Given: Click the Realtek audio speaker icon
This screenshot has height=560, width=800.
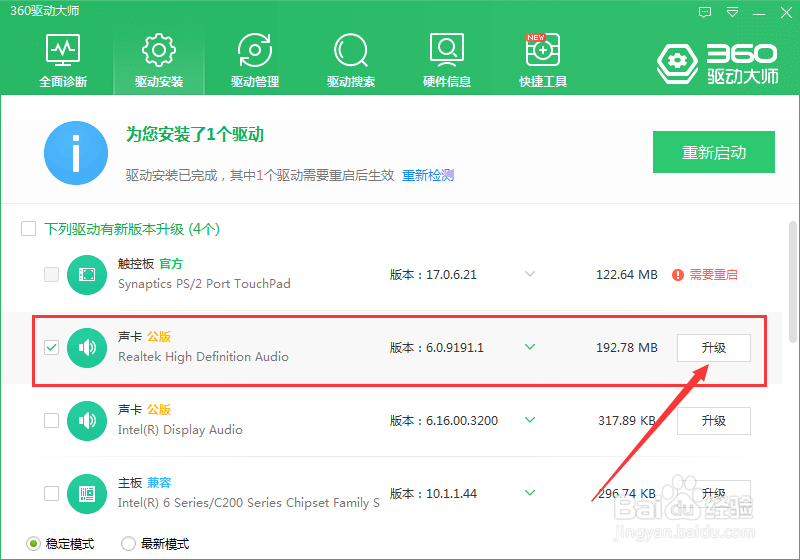Looking at the screenshot, I should coord(87,348).
